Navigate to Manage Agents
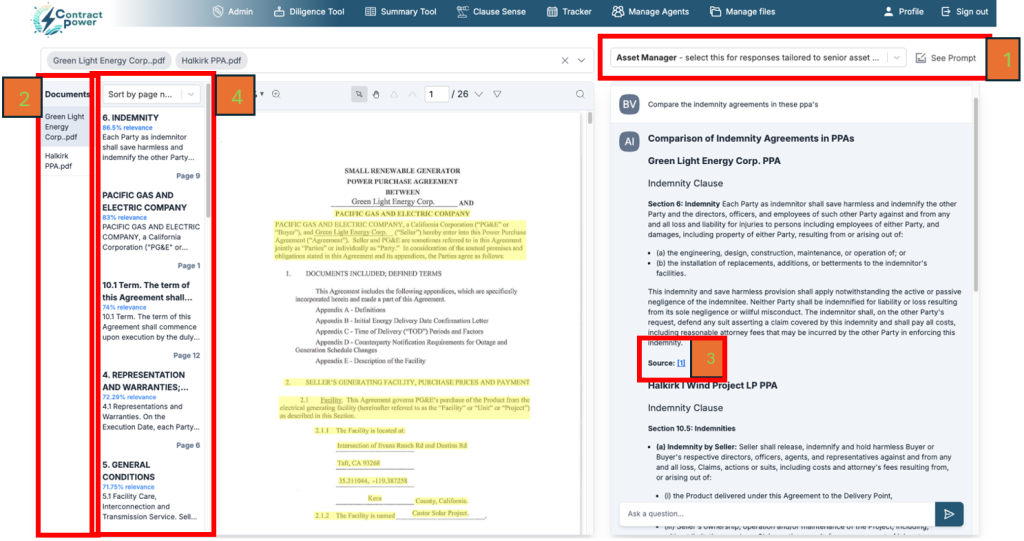The height and width of the screenshot is (541, 1024). point(651,12)
